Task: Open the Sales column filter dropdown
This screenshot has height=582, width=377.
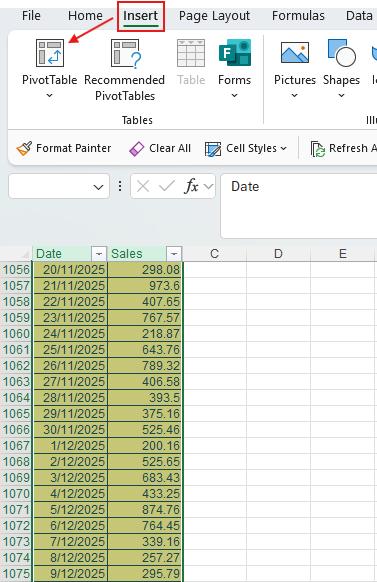Action: [174, 254]
